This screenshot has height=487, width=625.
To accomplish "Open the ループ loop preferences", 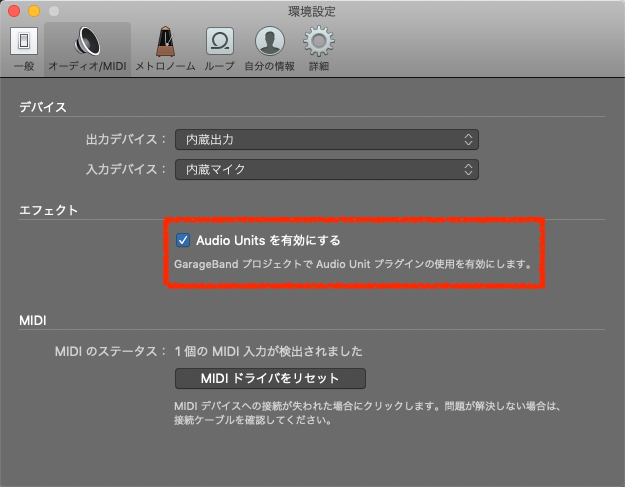I will point(220,49).
